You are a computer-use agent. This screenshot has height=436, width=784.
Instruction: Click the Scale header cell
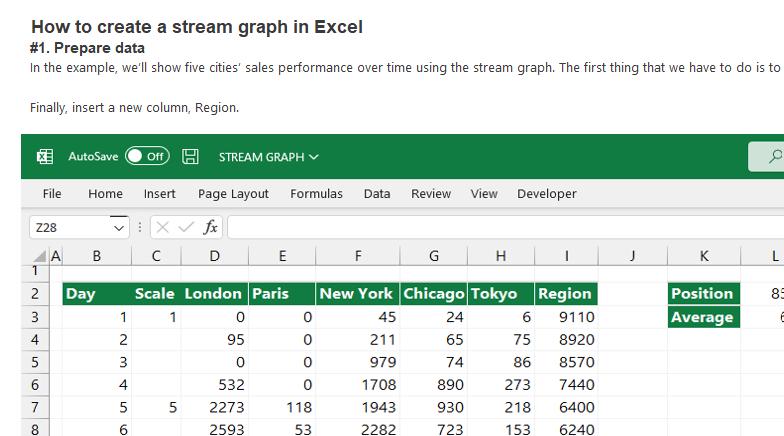click(156, 294)
